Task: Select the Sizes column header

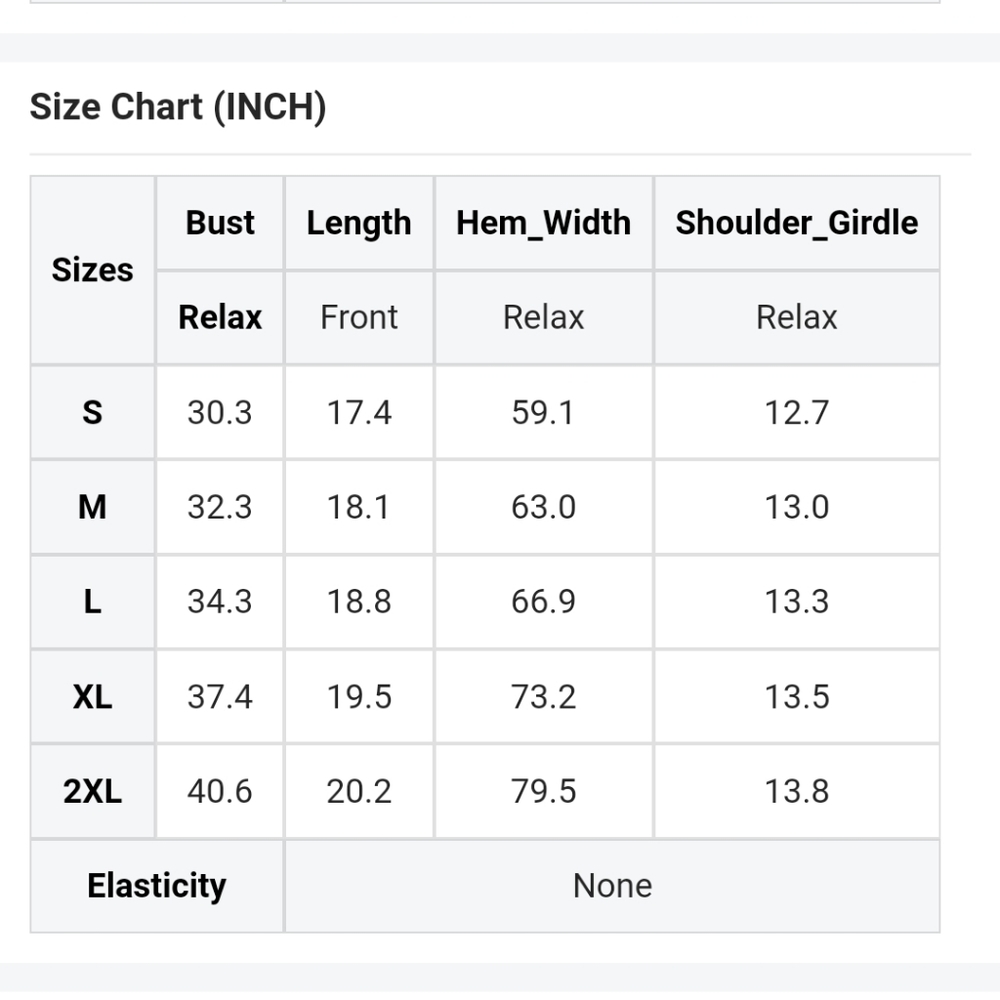Action: point(92,270)
